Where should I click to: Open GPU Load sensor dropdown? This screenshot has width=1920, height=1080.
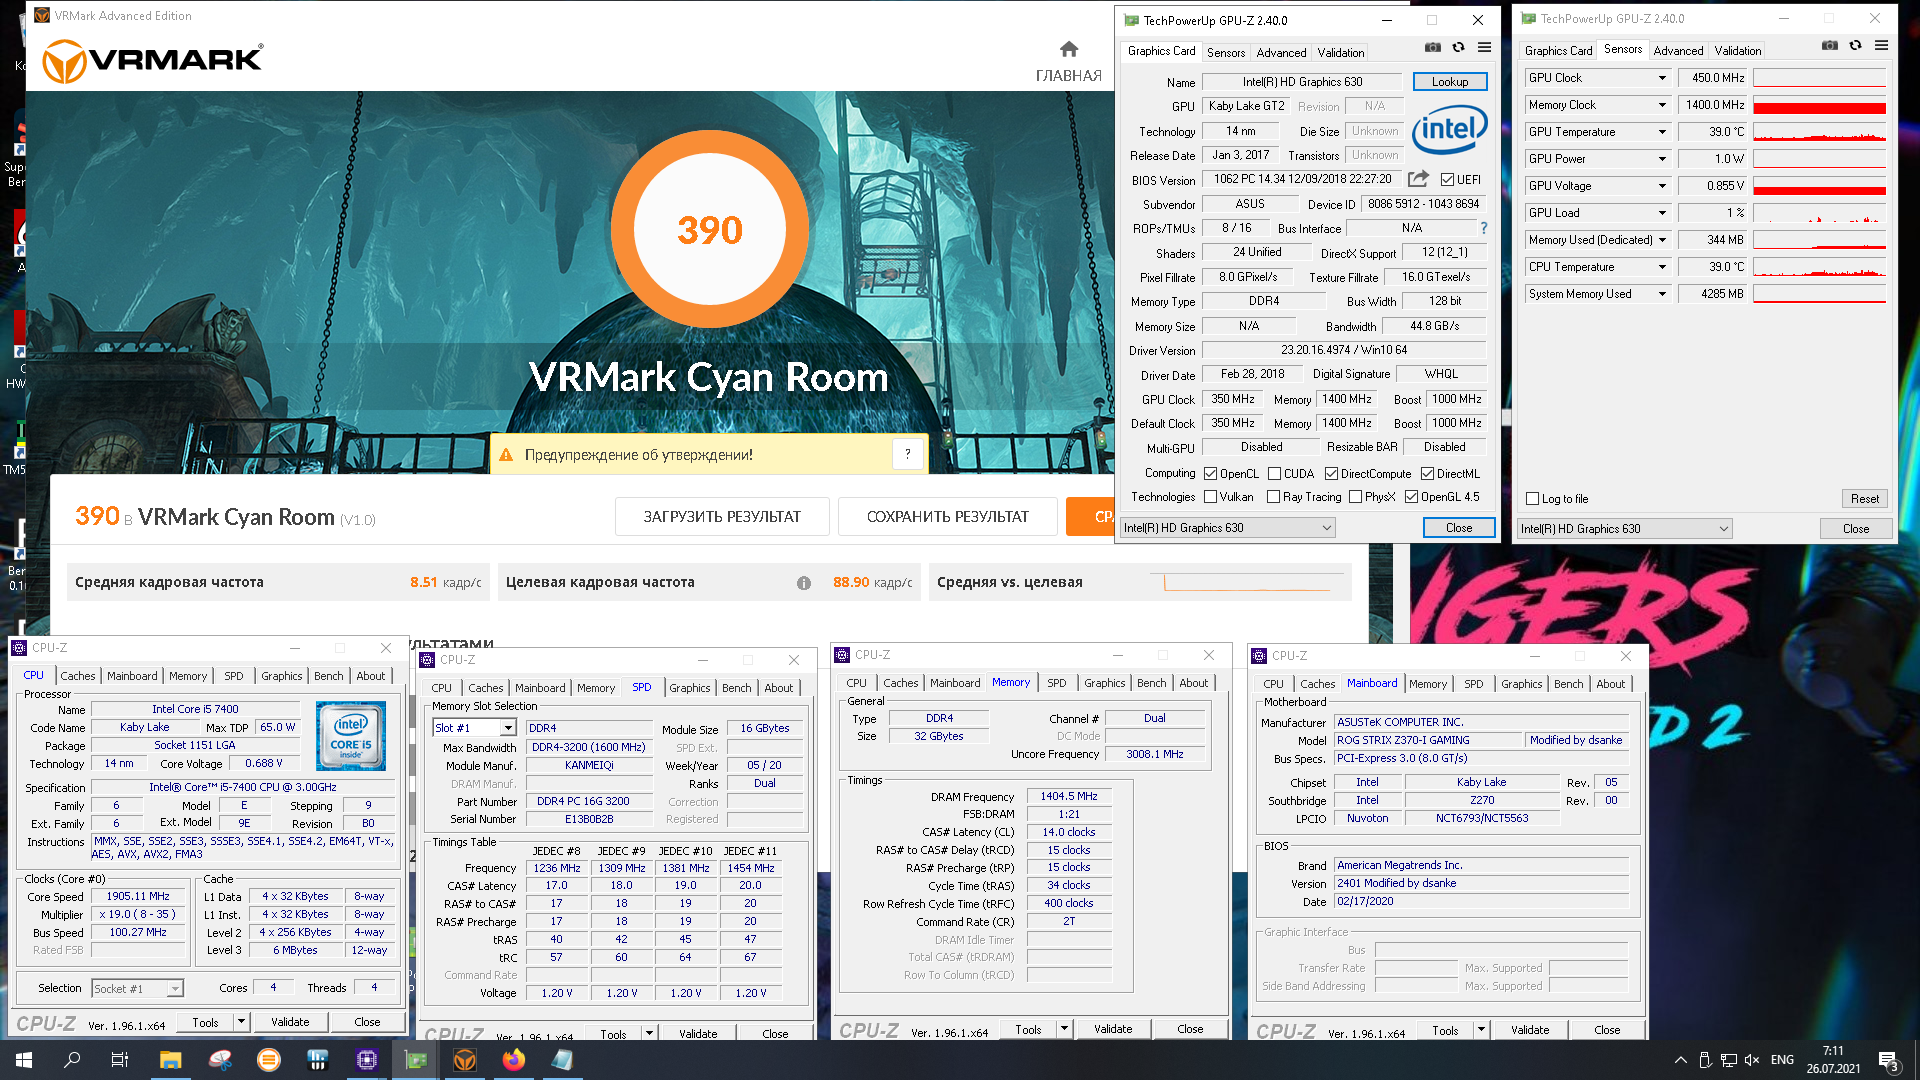pyautogui.click(x=1663, y=213)
